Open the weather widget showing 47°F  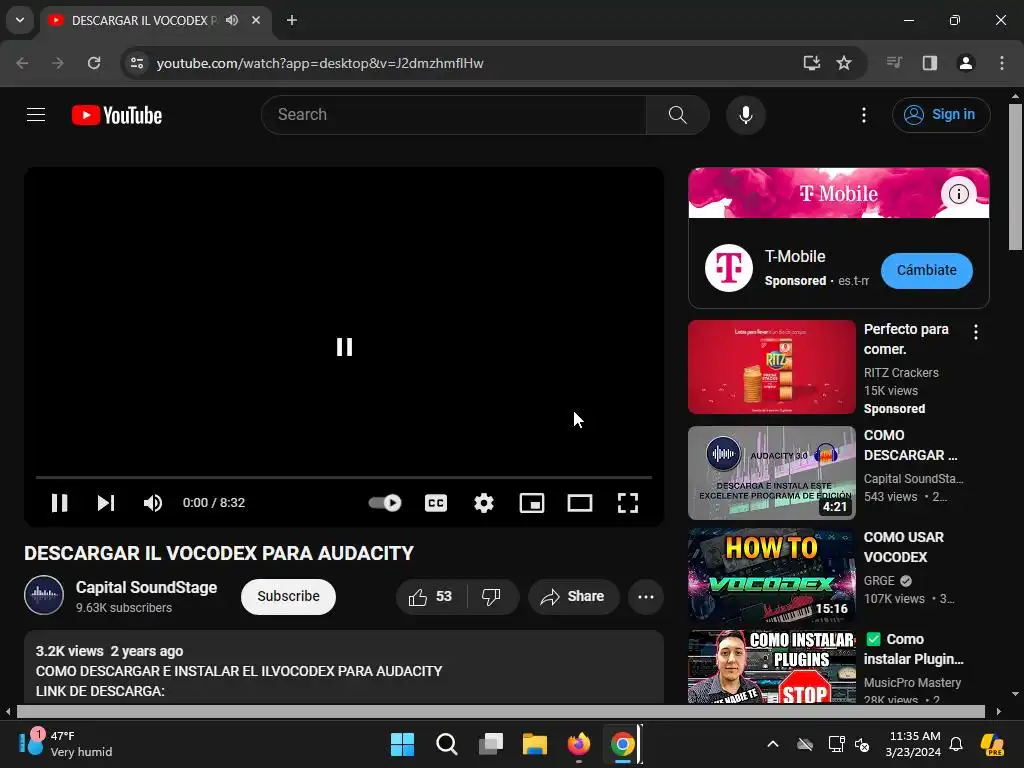click(65, 744)
